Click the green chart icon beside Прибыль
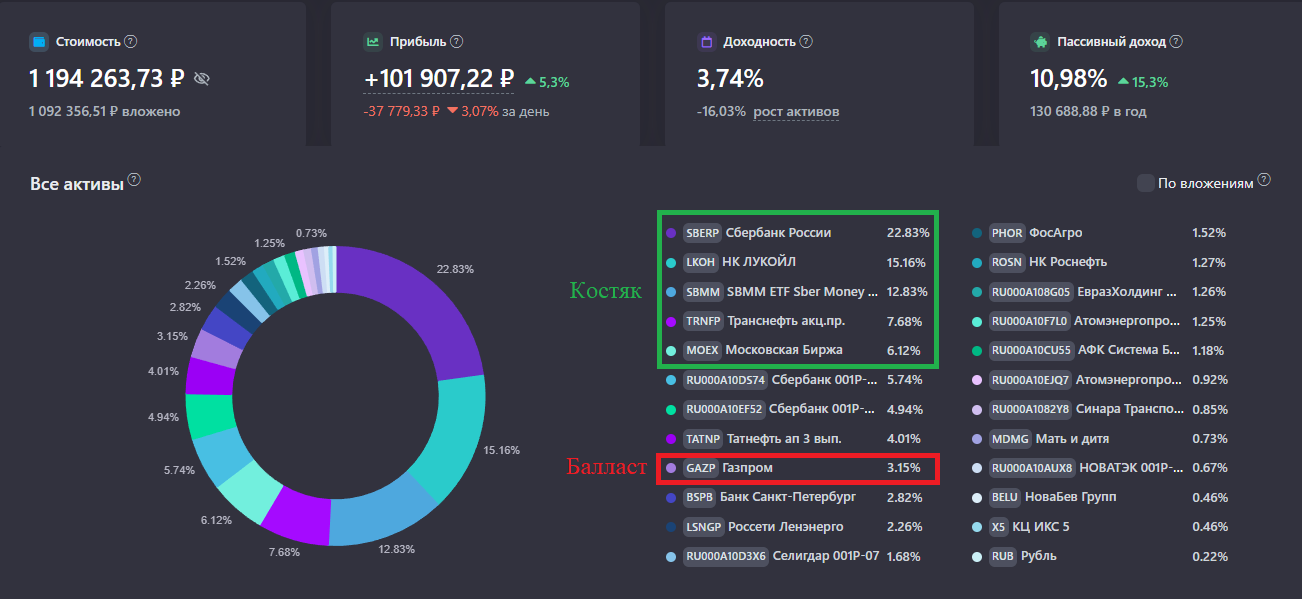This screenshot has height=599, width=1302. click(x=373, y=42)
